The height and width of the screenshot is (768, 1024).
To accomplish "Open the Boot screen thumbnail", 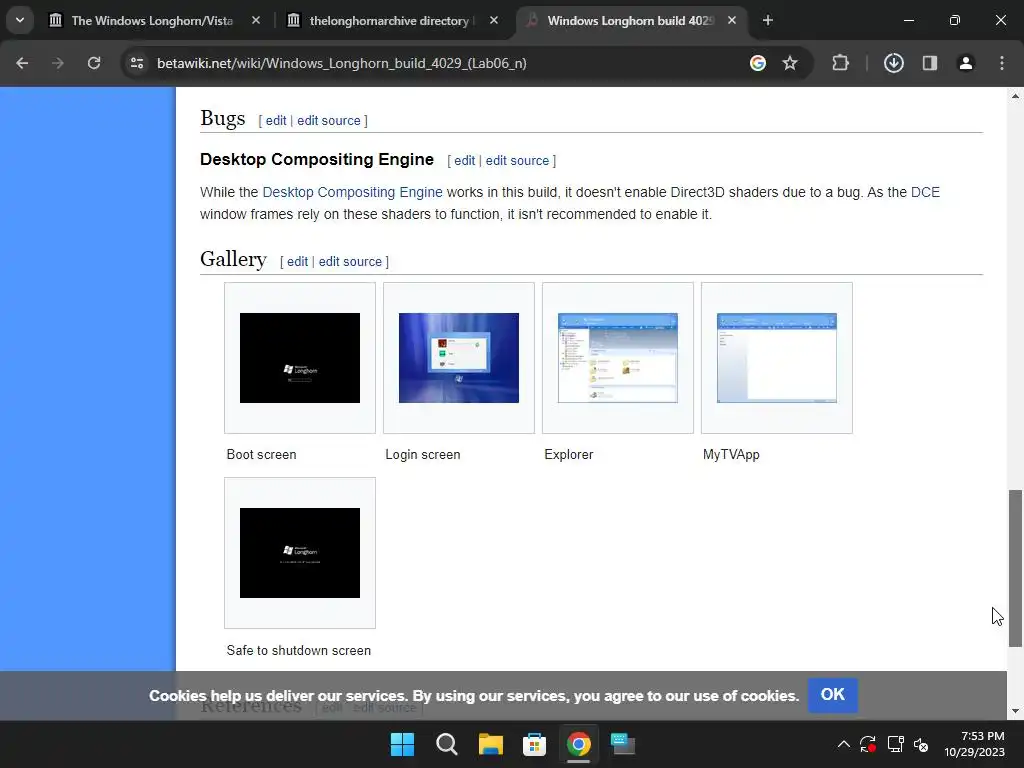I will pos(300,358).
